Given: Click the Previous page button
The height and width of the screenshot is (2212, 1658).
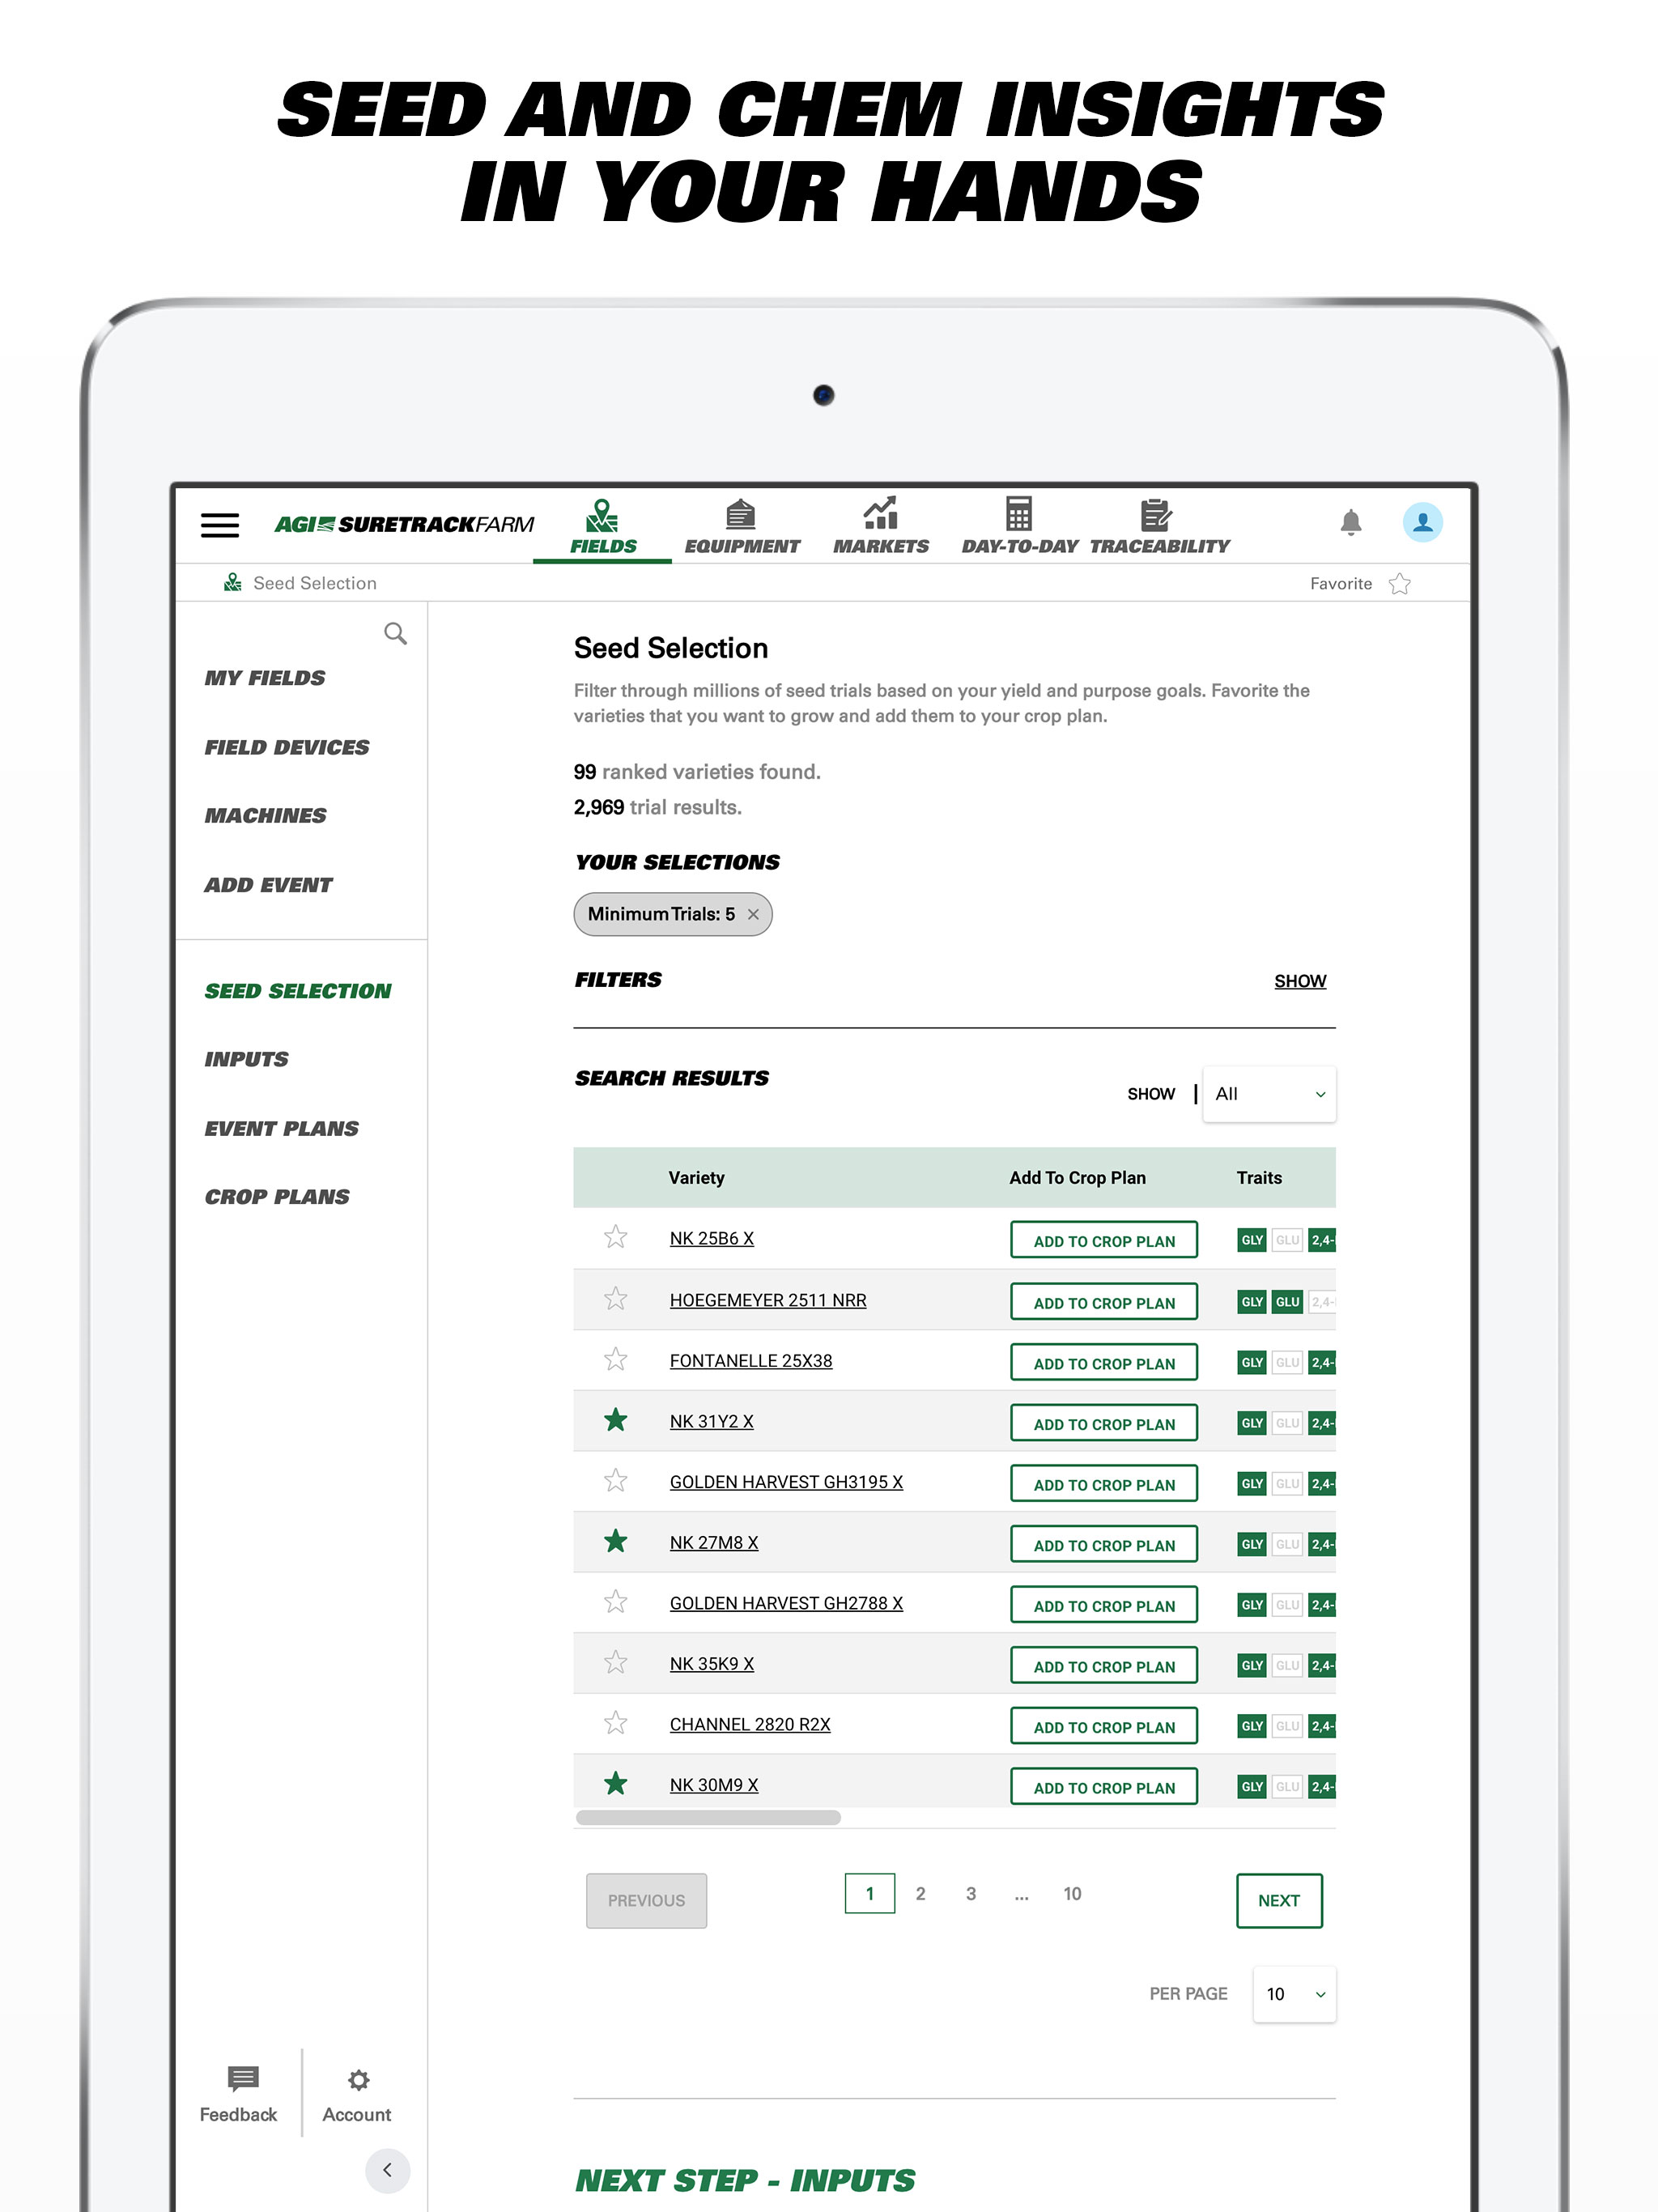Looking at the screenshot, I should pyautogui.click(x=646, y=1900).
